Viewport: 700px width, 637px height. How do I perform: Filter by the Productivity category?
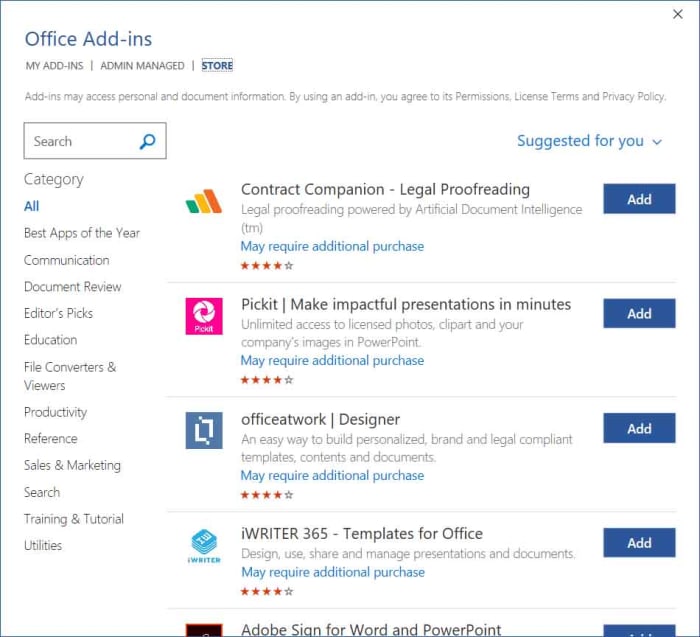55,412
